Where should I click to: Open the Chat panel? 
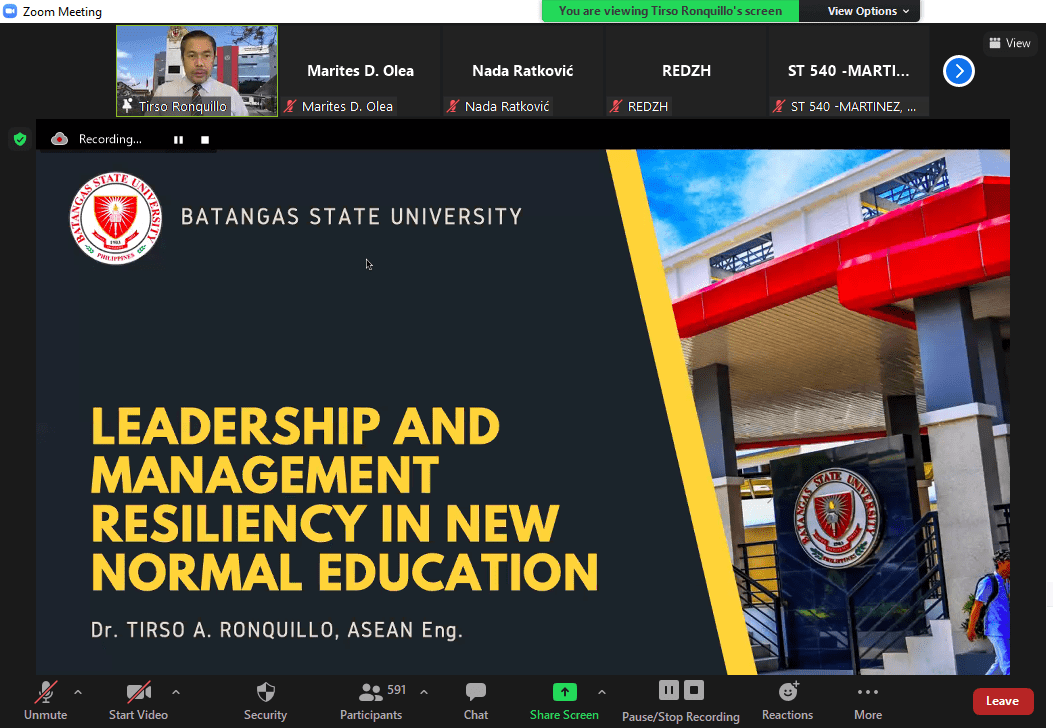[x=476, y=692]
